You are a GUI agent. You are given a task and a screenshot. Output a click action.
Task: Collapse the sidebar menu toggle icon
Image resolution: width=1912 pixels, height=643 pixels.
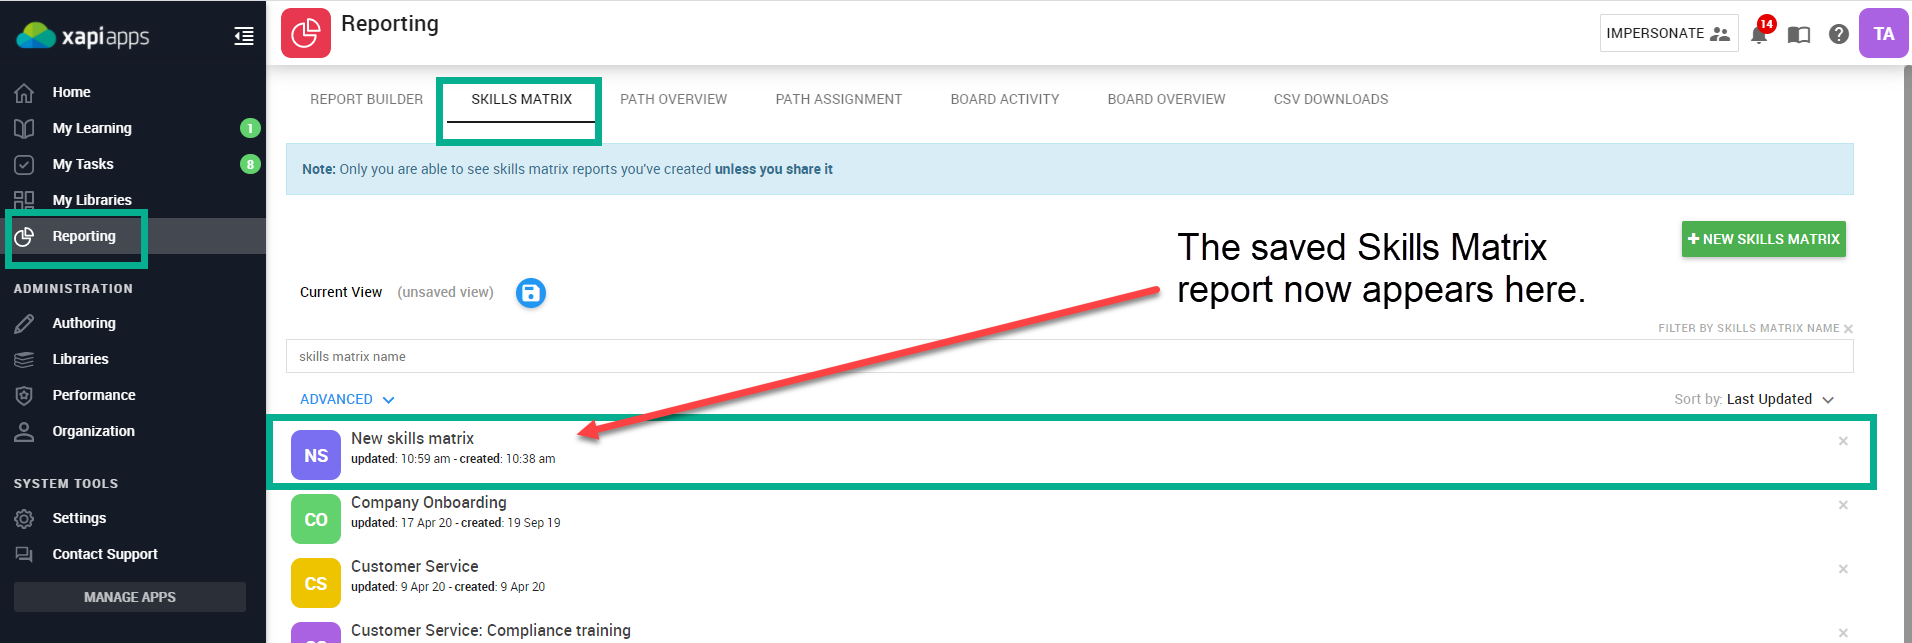pyautogui.click(x=244, y=37)
